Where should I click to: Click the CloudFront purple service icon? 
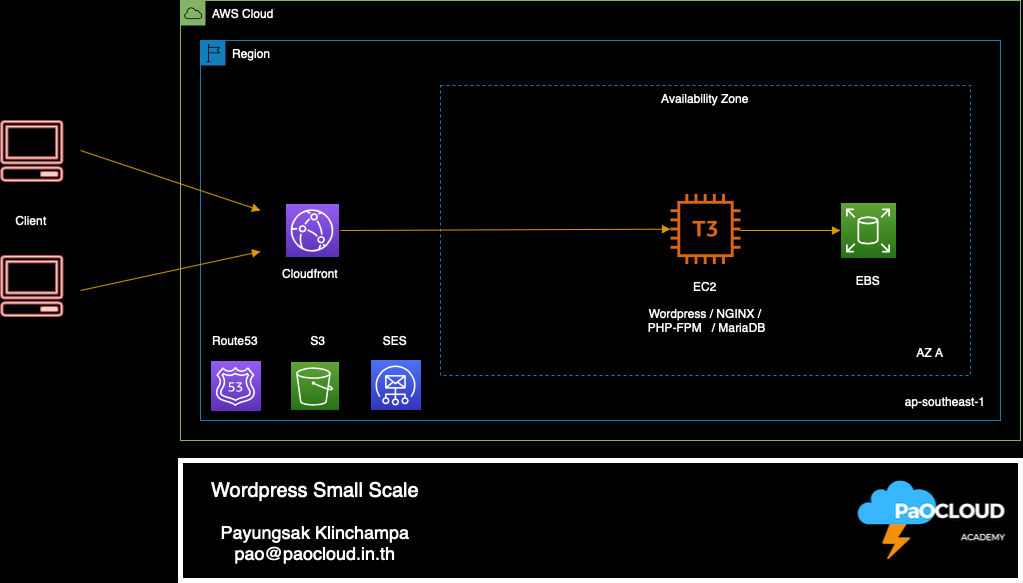pos(313,230)
